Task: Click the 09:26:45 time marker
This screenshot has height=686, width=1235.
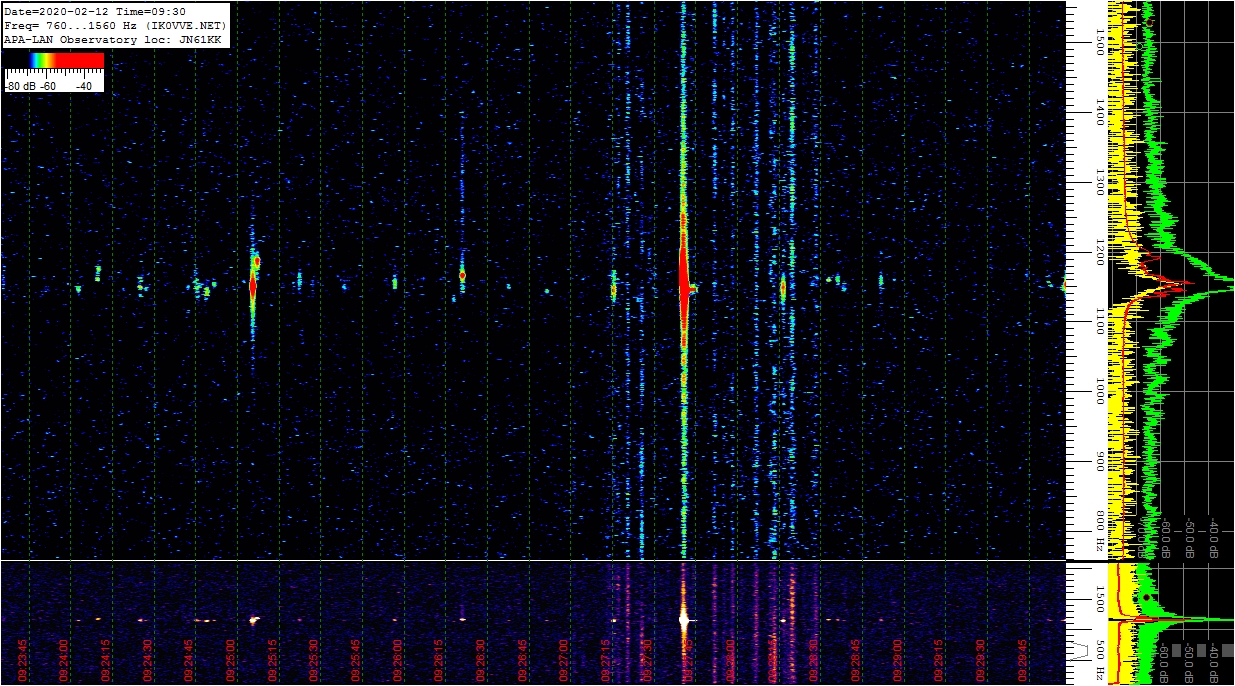Action: tap(523, 660)
